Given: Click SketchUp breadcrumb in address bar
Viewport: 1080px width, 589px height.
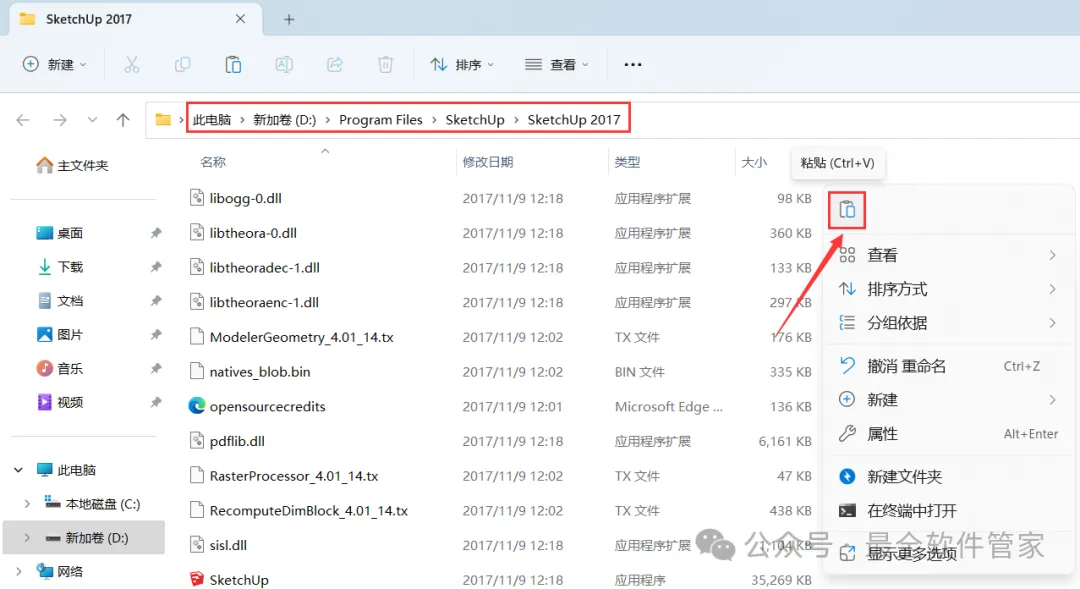Looking at the screenshot, I should pos(475,120).
